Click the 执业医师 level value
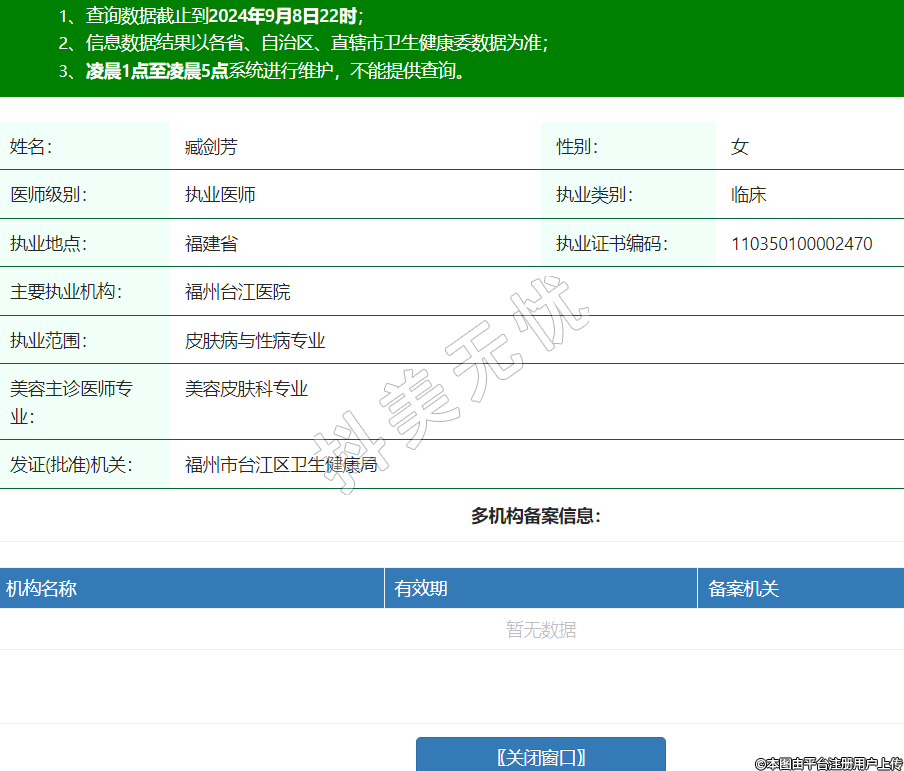904x771 pixels. [x=220, y=195]
